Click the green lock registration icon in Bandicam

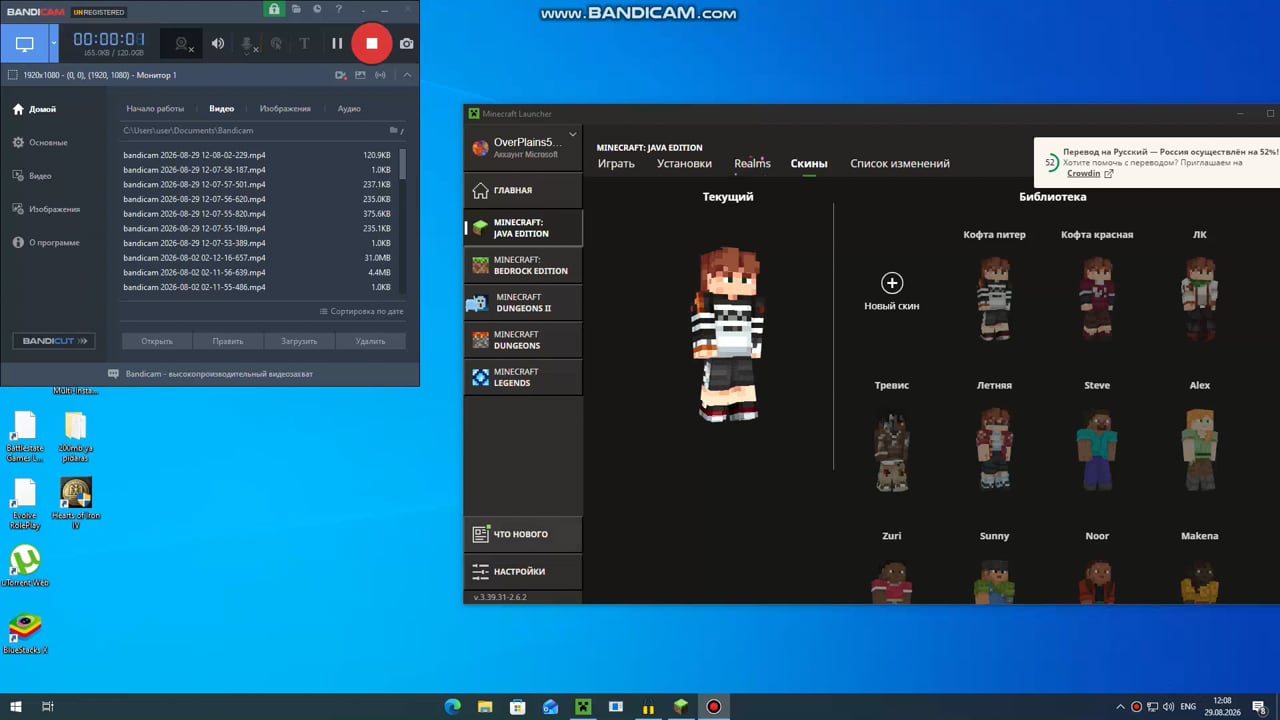[274, 9]
